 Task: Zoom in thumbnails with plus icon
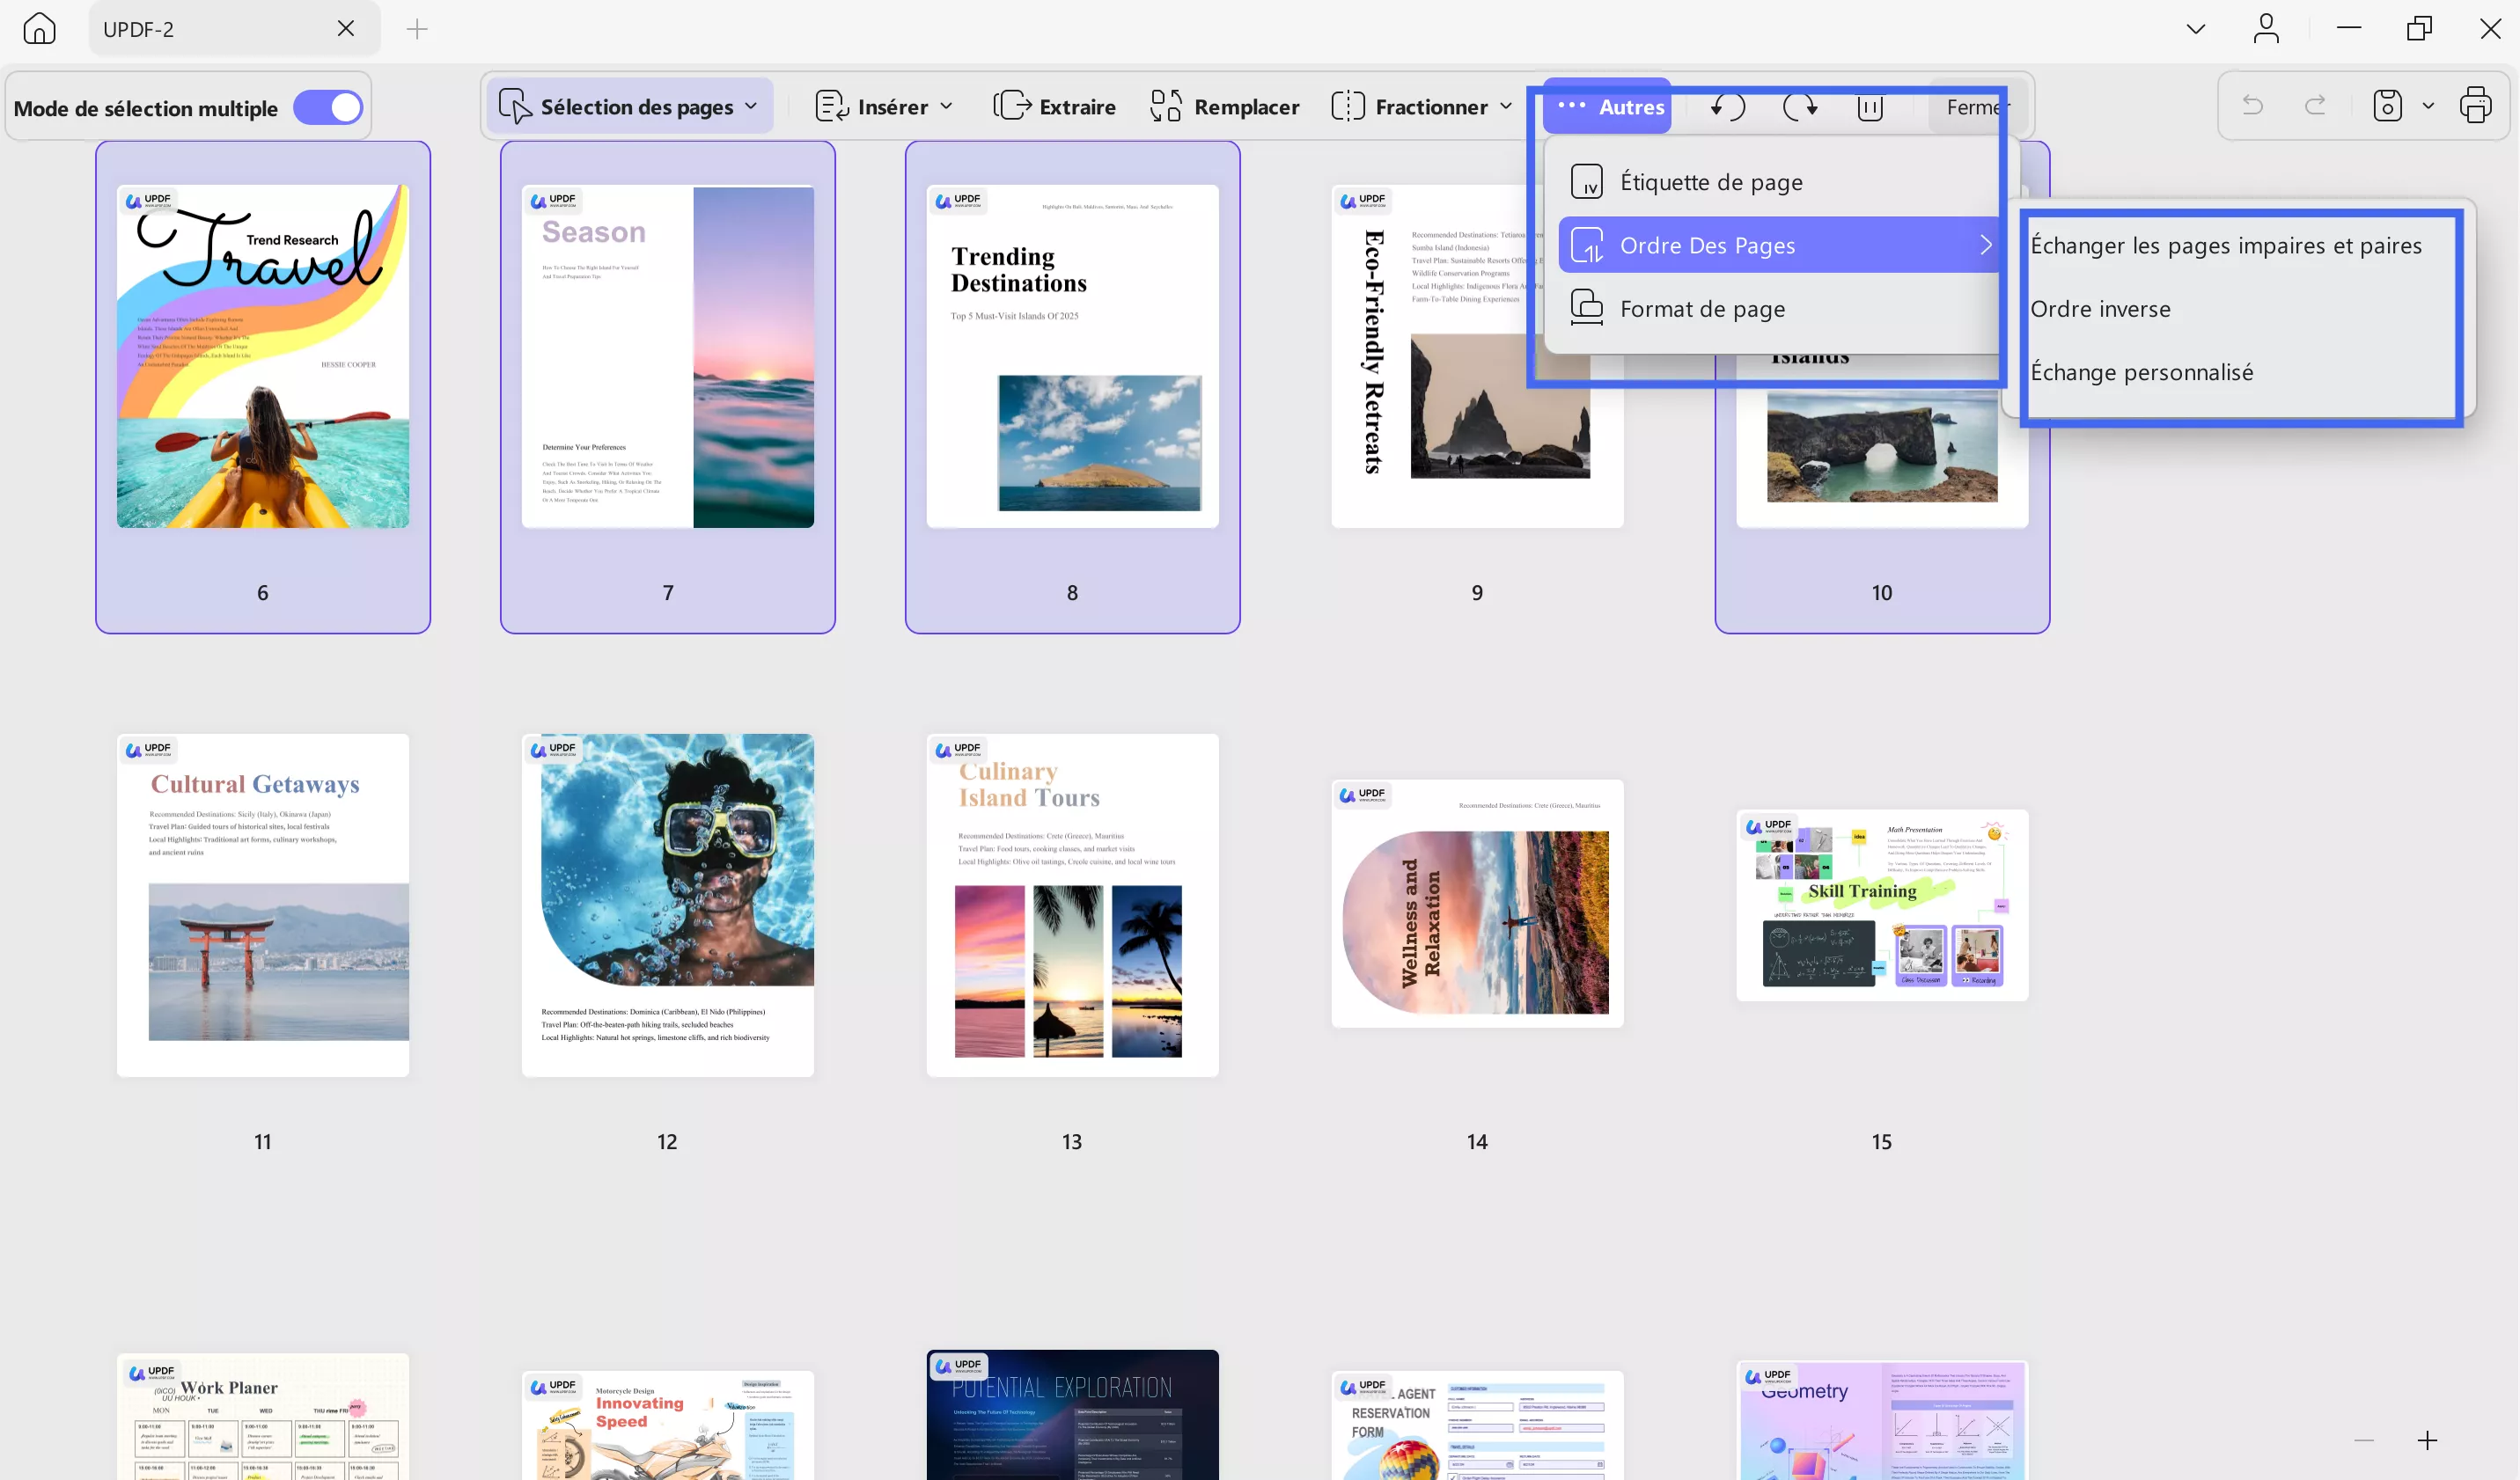2427,1440
